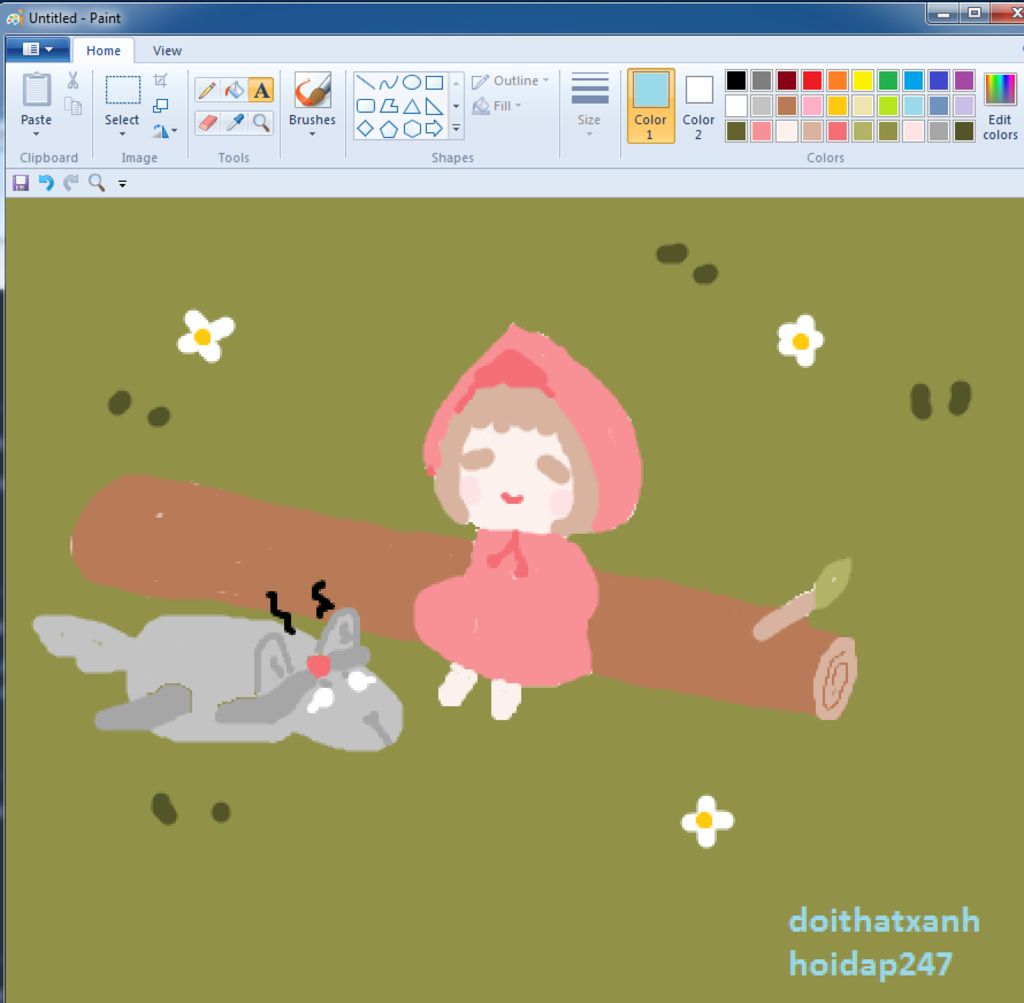Viewport: 1024px width, 1003px height.
Task: Click the Cut scissors icon
Action: (x=72, y=81)
